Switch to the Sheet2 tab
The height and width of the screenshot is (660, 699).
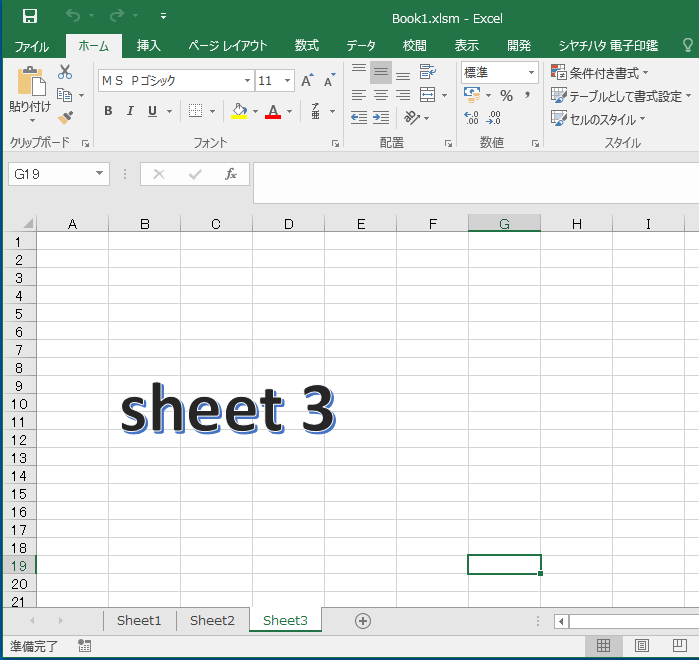212,620
